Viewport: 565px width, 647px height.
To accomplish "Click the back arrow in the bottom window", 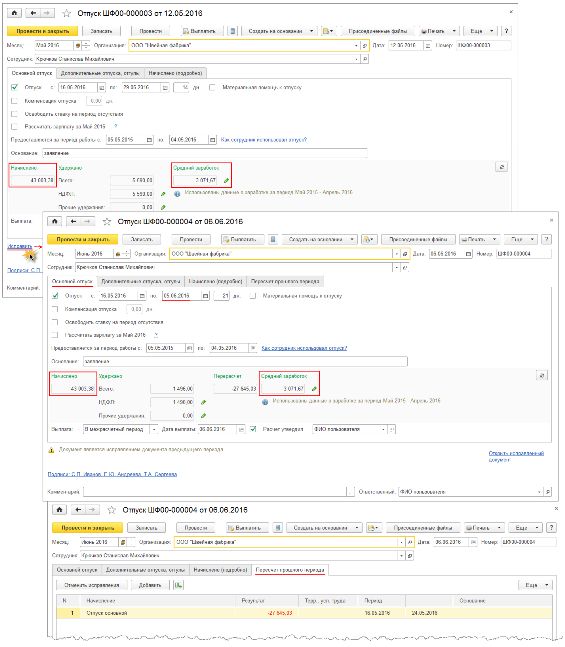I will (x=78, y=510).
